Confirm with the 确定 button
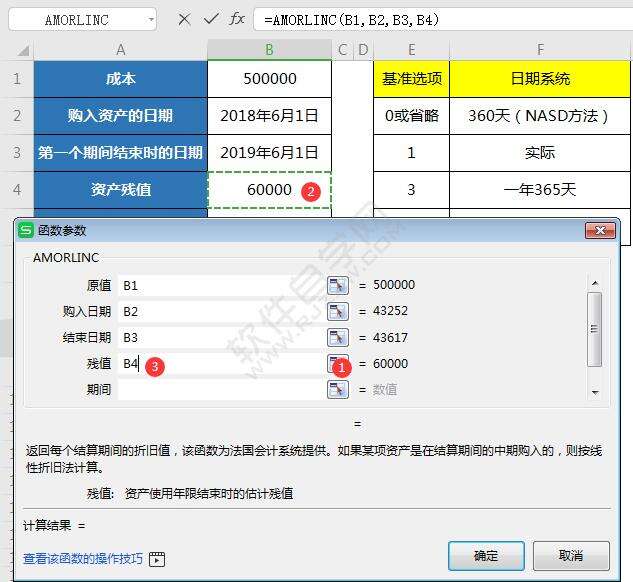633x582 pixels. (486, 556)
